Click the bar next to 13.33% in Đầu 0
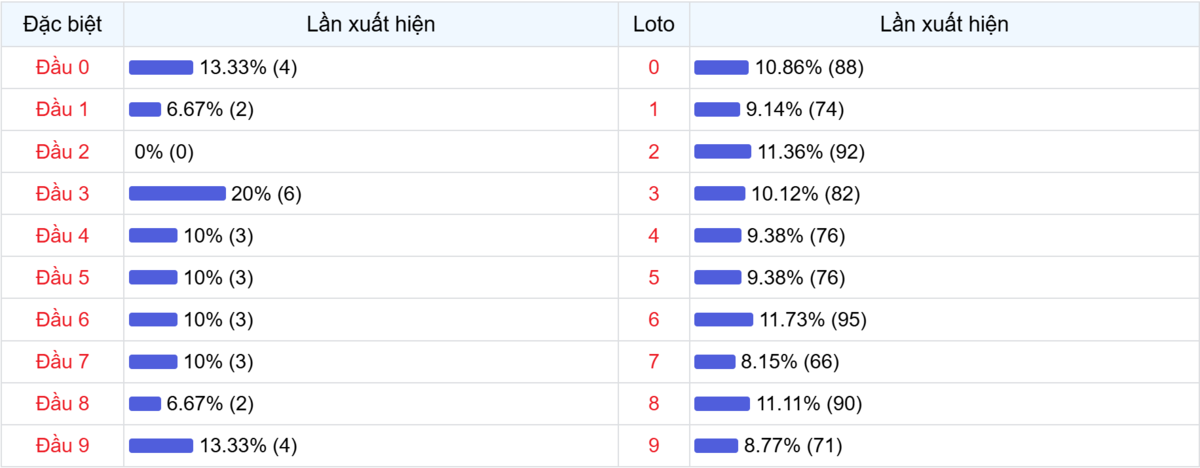Viewport: 1200px width, 468px height. pyautogui.click(x=161, y=68)
